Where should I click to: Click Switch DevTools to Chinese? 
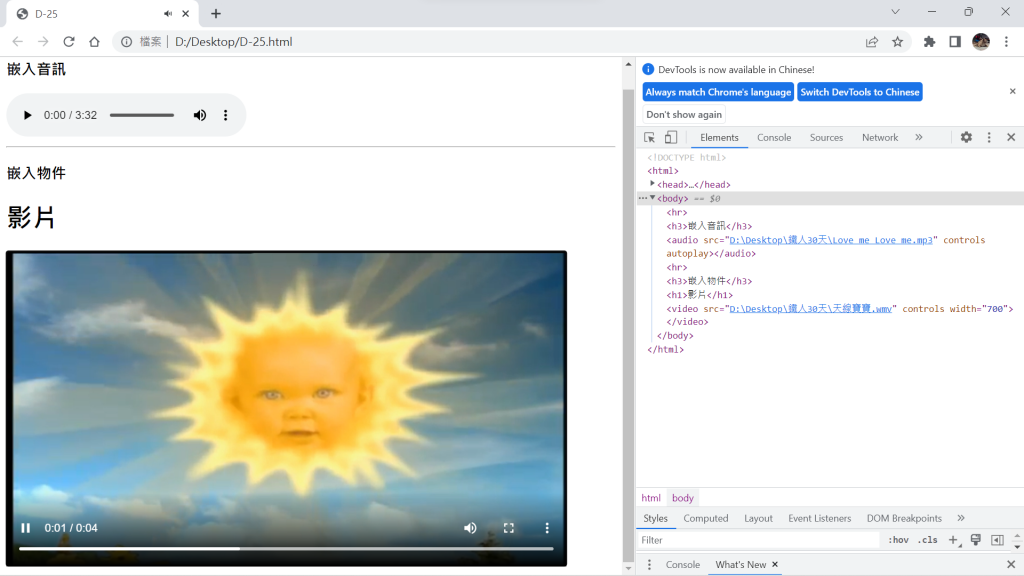[x=859, y=92]
